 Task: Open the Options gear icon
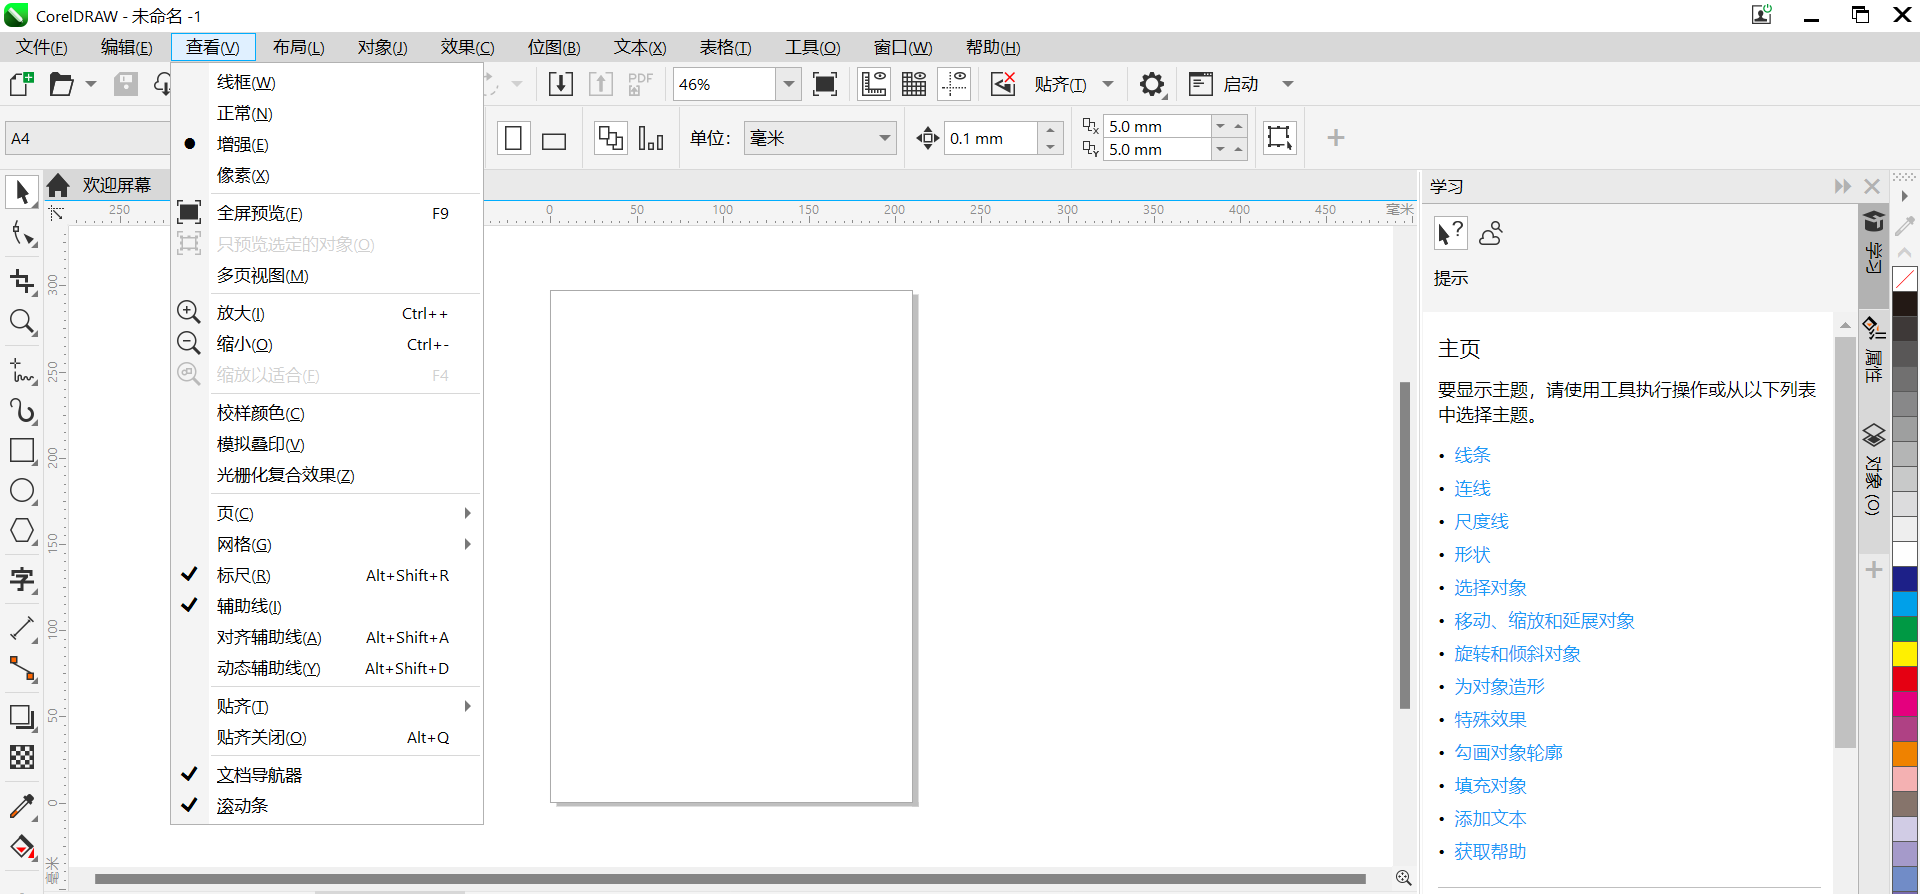[1152, 85]
